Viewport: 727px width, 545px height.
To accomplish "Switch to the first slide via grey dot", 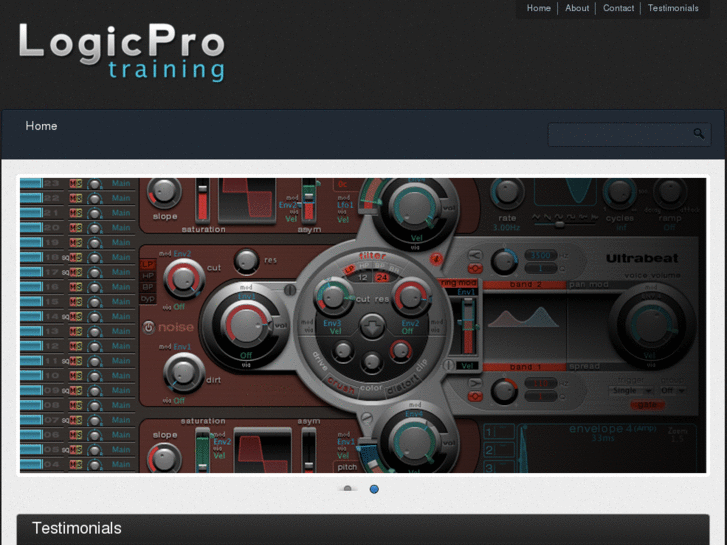I will tap(348, 489).
